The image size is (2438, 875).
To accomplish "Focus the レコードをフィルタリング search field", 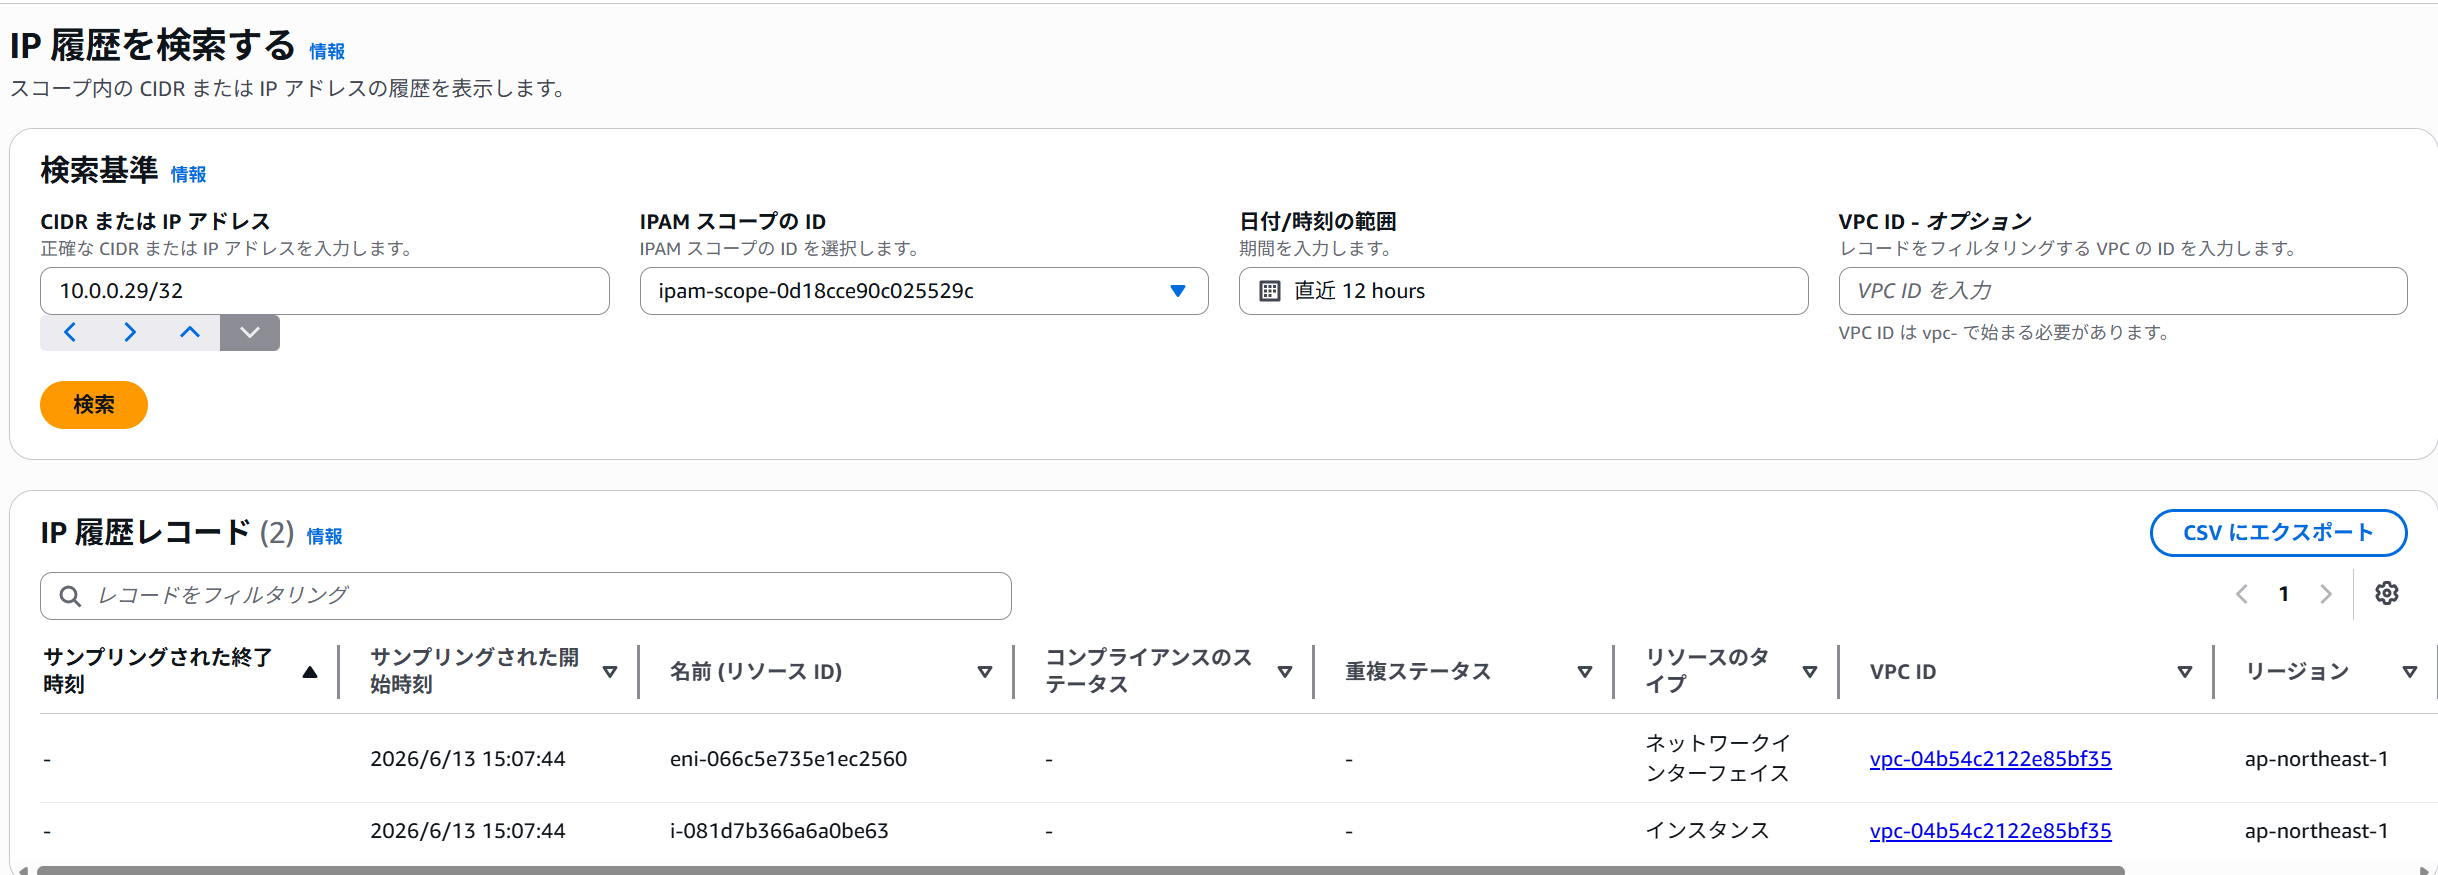I will pyautogui.click(x=526, y=596).
